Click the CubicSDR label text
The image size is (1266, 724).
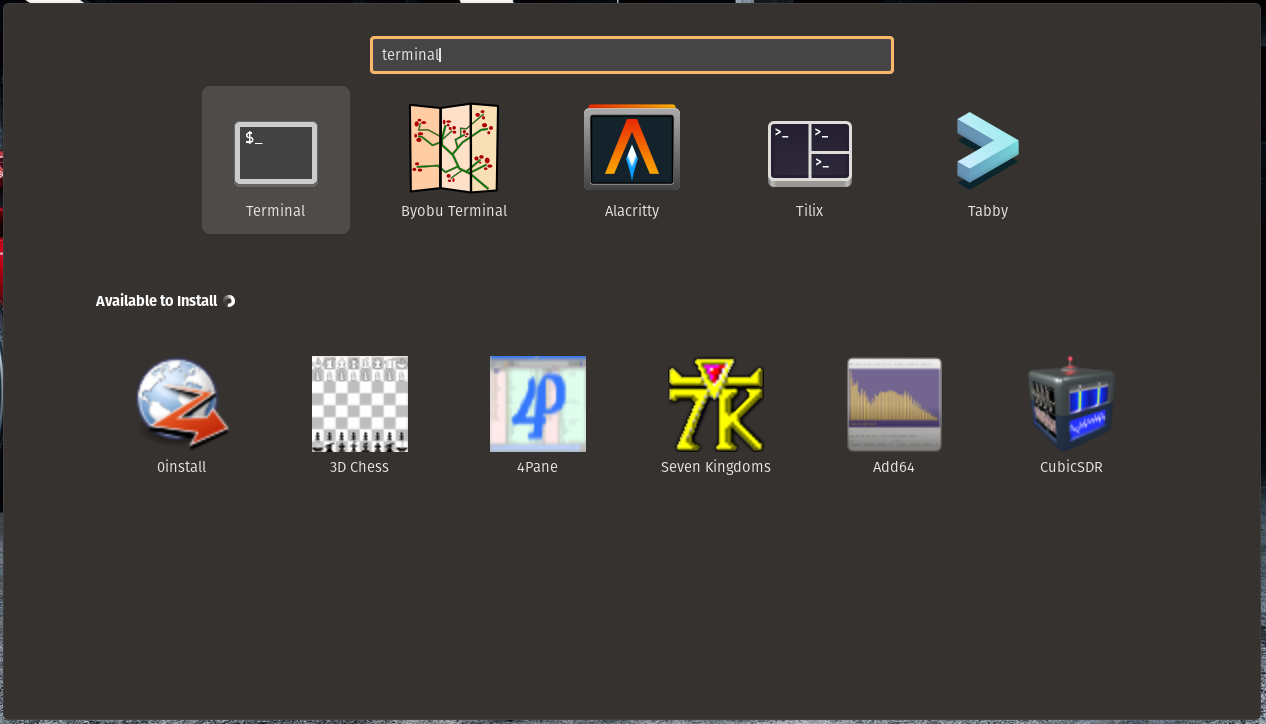(1071, 466)
